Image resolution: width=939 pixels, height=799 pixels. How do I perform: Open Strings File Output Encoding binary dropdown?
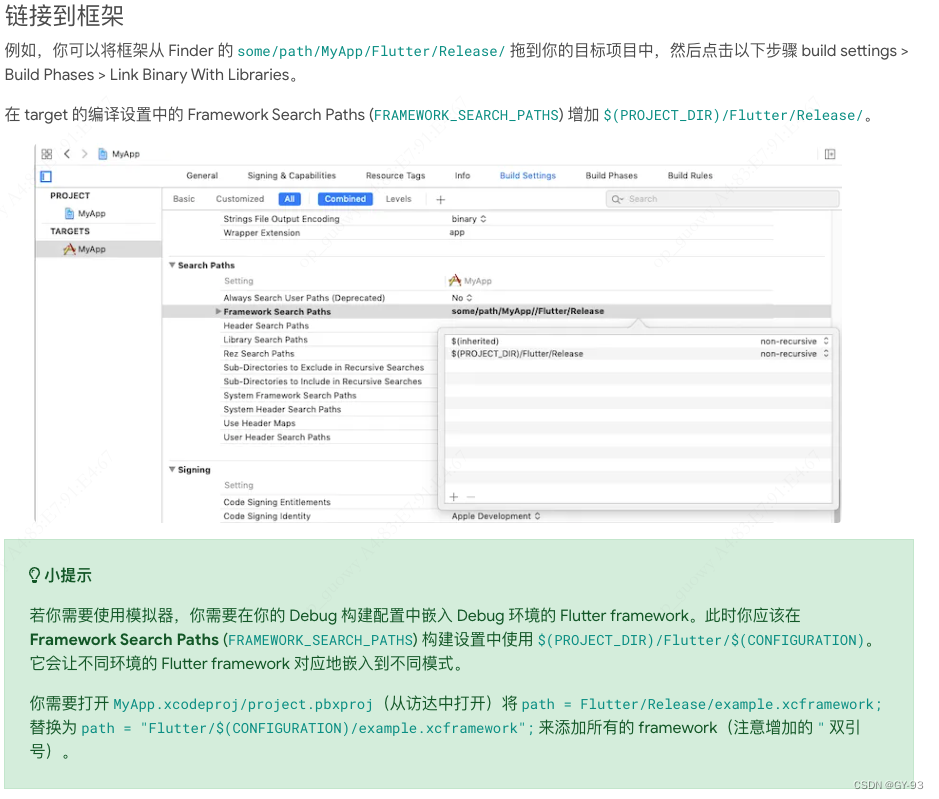(469, 219)
